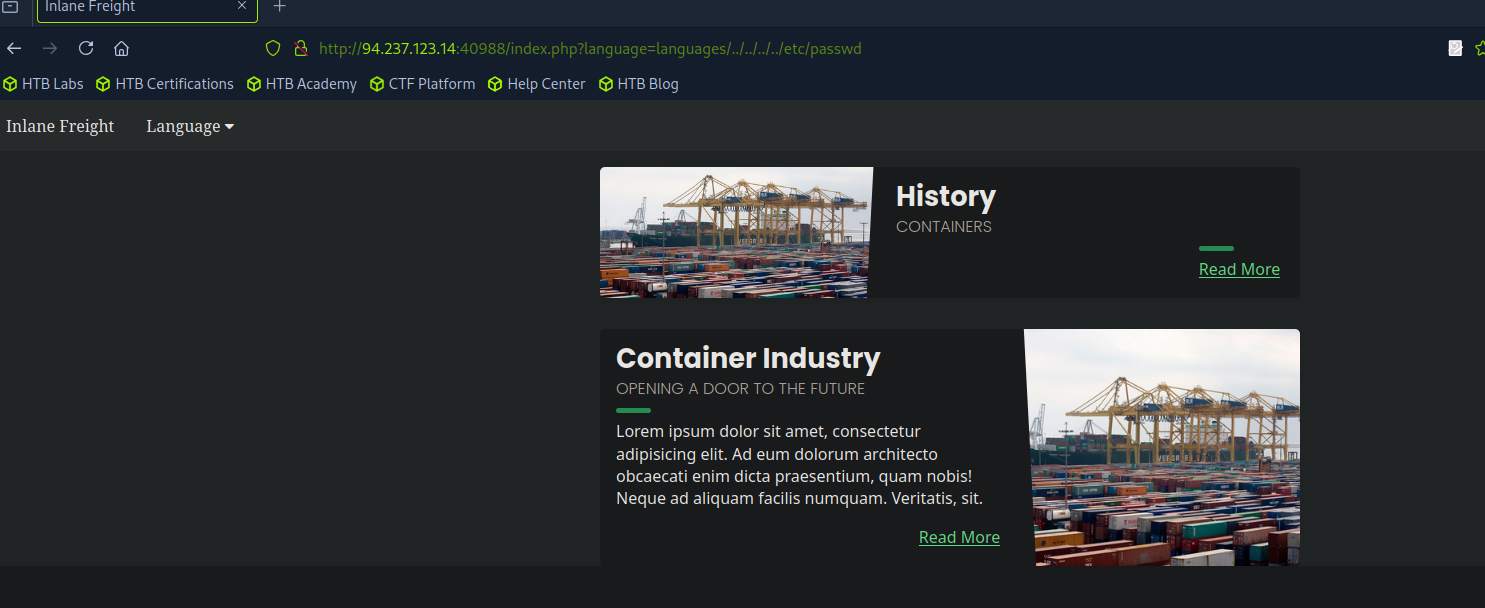Close the Inlane Freight tab
This screenshot has width=1485, height=608.
click(241, 7)
